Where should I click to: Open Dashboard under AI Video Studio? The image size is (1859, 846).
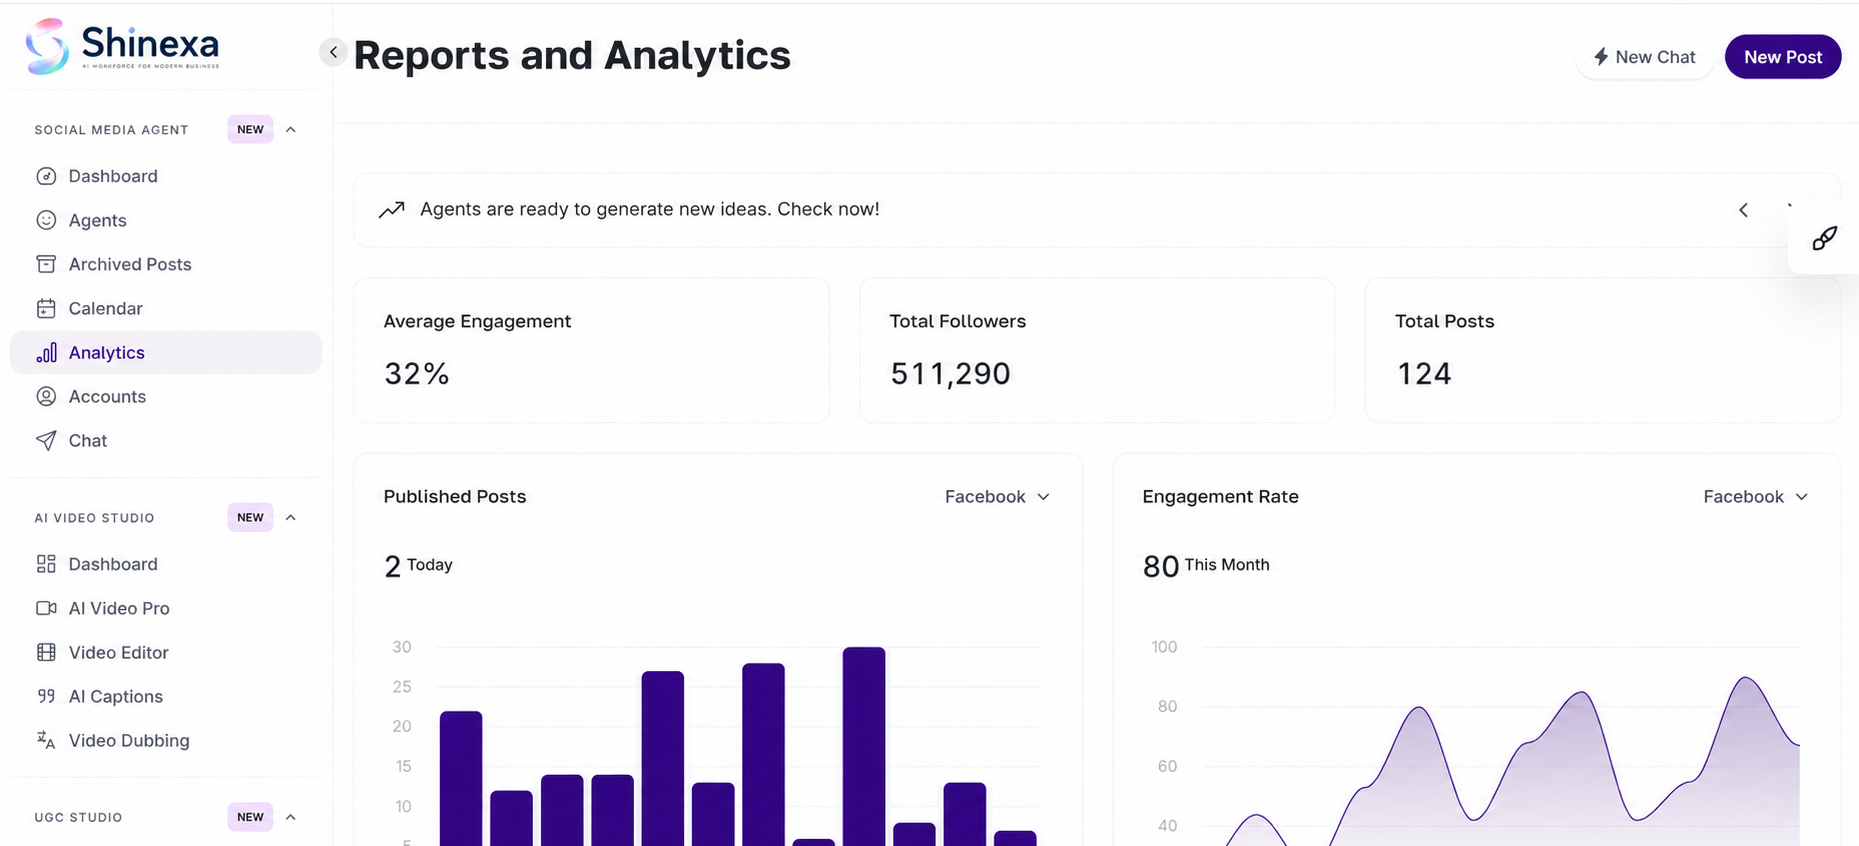pyautogui.click(x=166, y=564)
